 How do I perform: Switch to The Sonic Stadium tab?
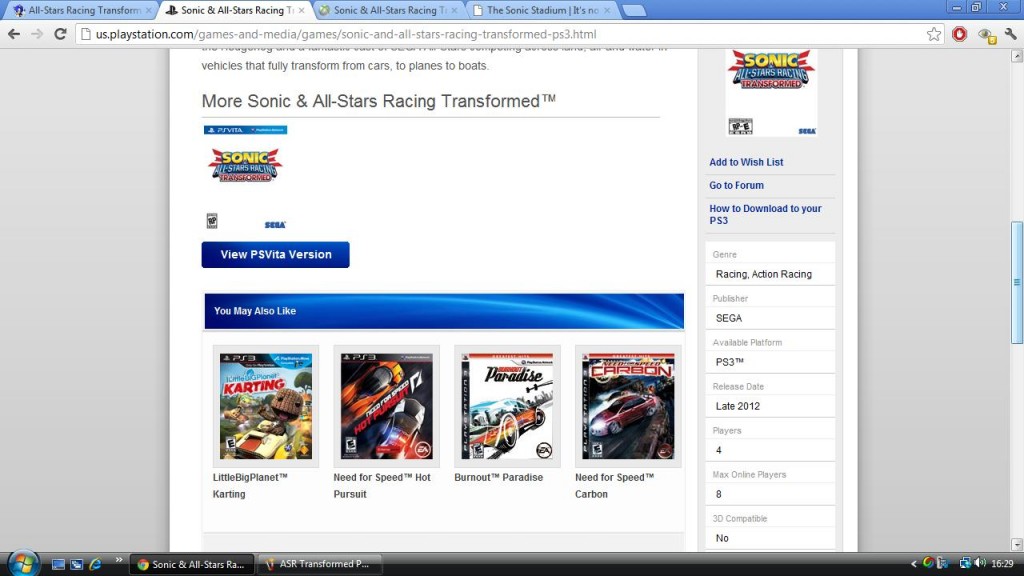(542, 10)
